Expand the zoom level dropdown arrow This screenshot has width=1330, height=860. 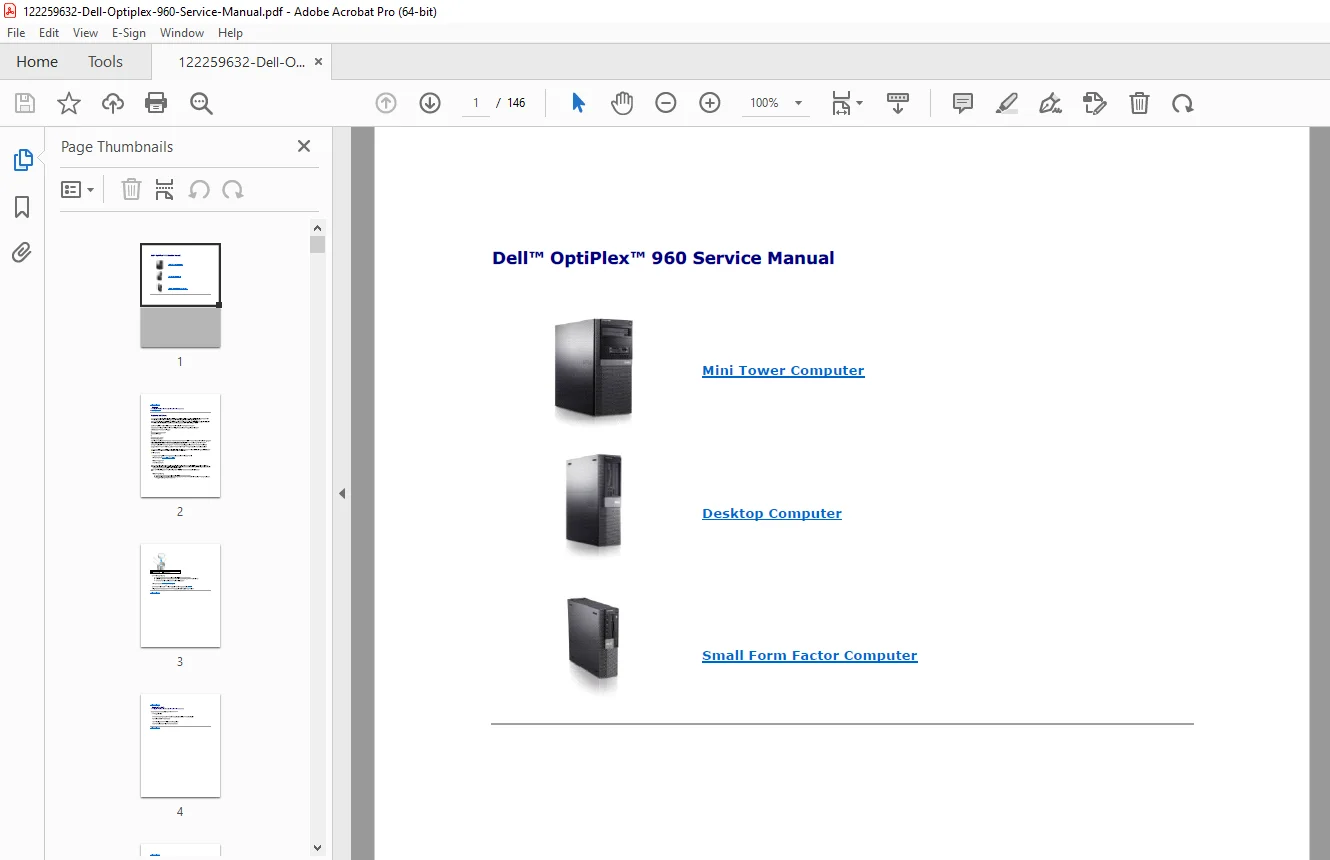click(798, 103)
